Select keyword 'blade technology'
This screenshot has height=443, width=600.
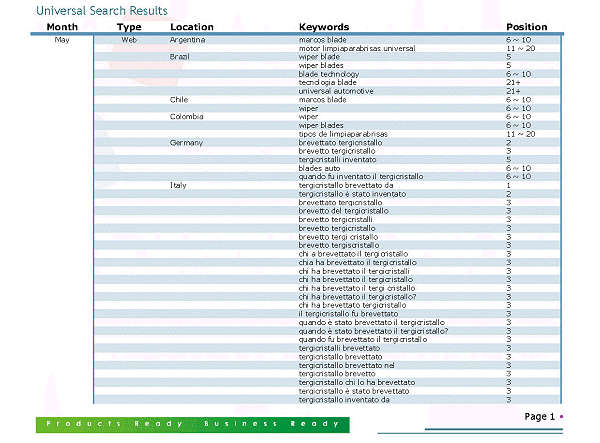pyautogui.click(x=329, y=74)
